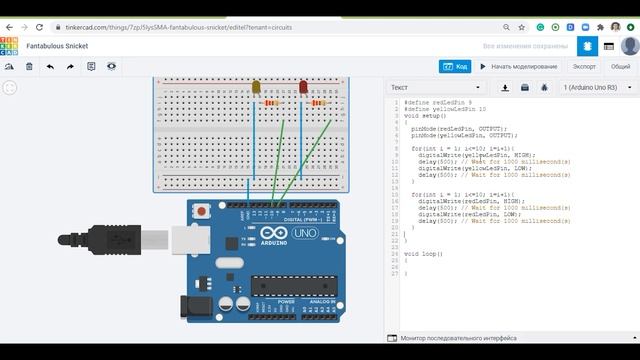Click code line 'digitalWrite(yellowLedPin, HIGH);'
Screen dimensions: 640x360
tap(476, 155)
